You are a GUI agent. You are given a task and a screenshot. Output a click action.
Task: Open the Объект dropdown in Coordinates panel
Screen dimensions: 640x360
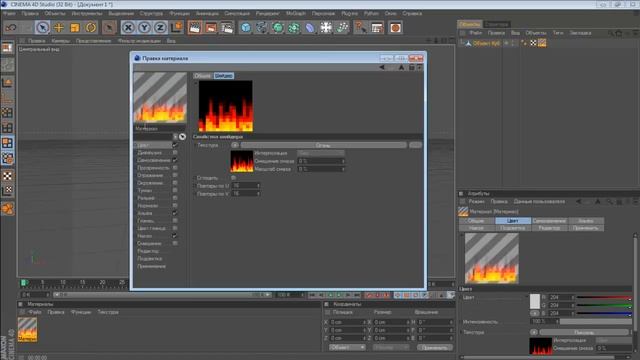[x=347, y=347]
